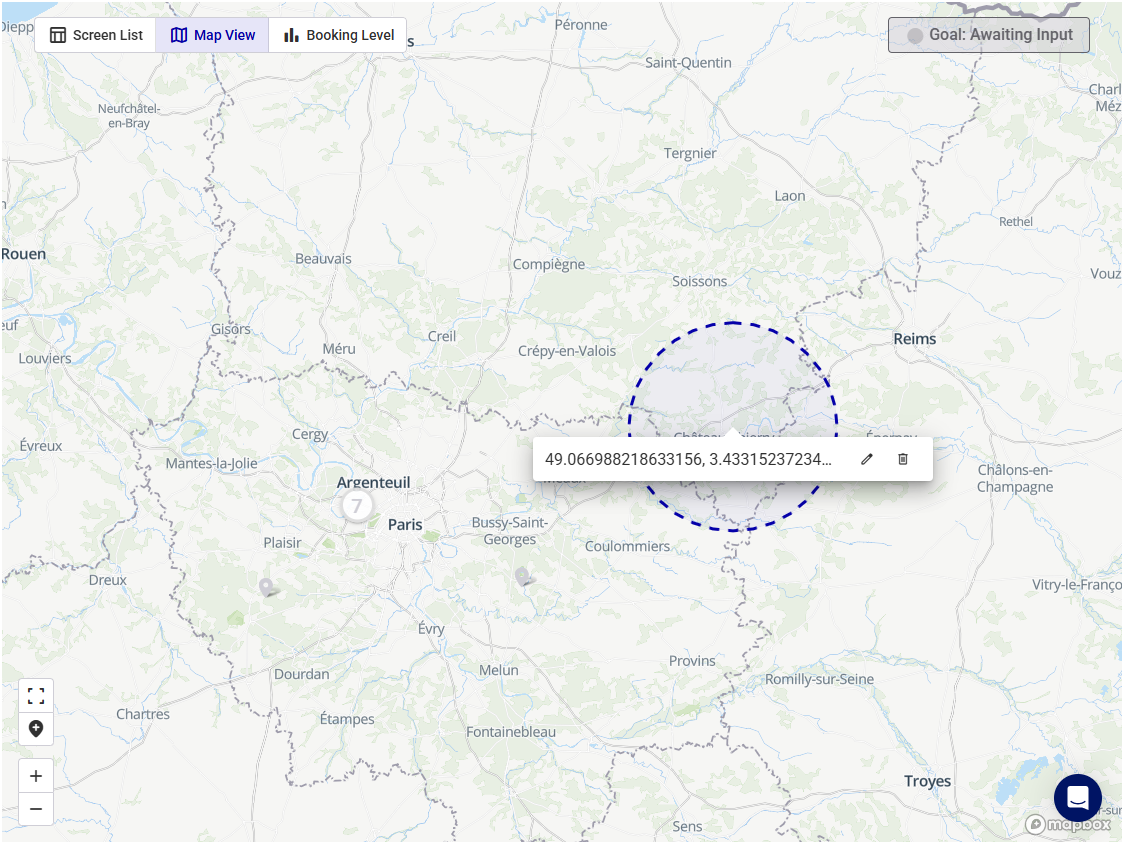This screenshot has height=844, width=1124.
Task: Click the Mapbox logo
Action: pos(1068,825)
